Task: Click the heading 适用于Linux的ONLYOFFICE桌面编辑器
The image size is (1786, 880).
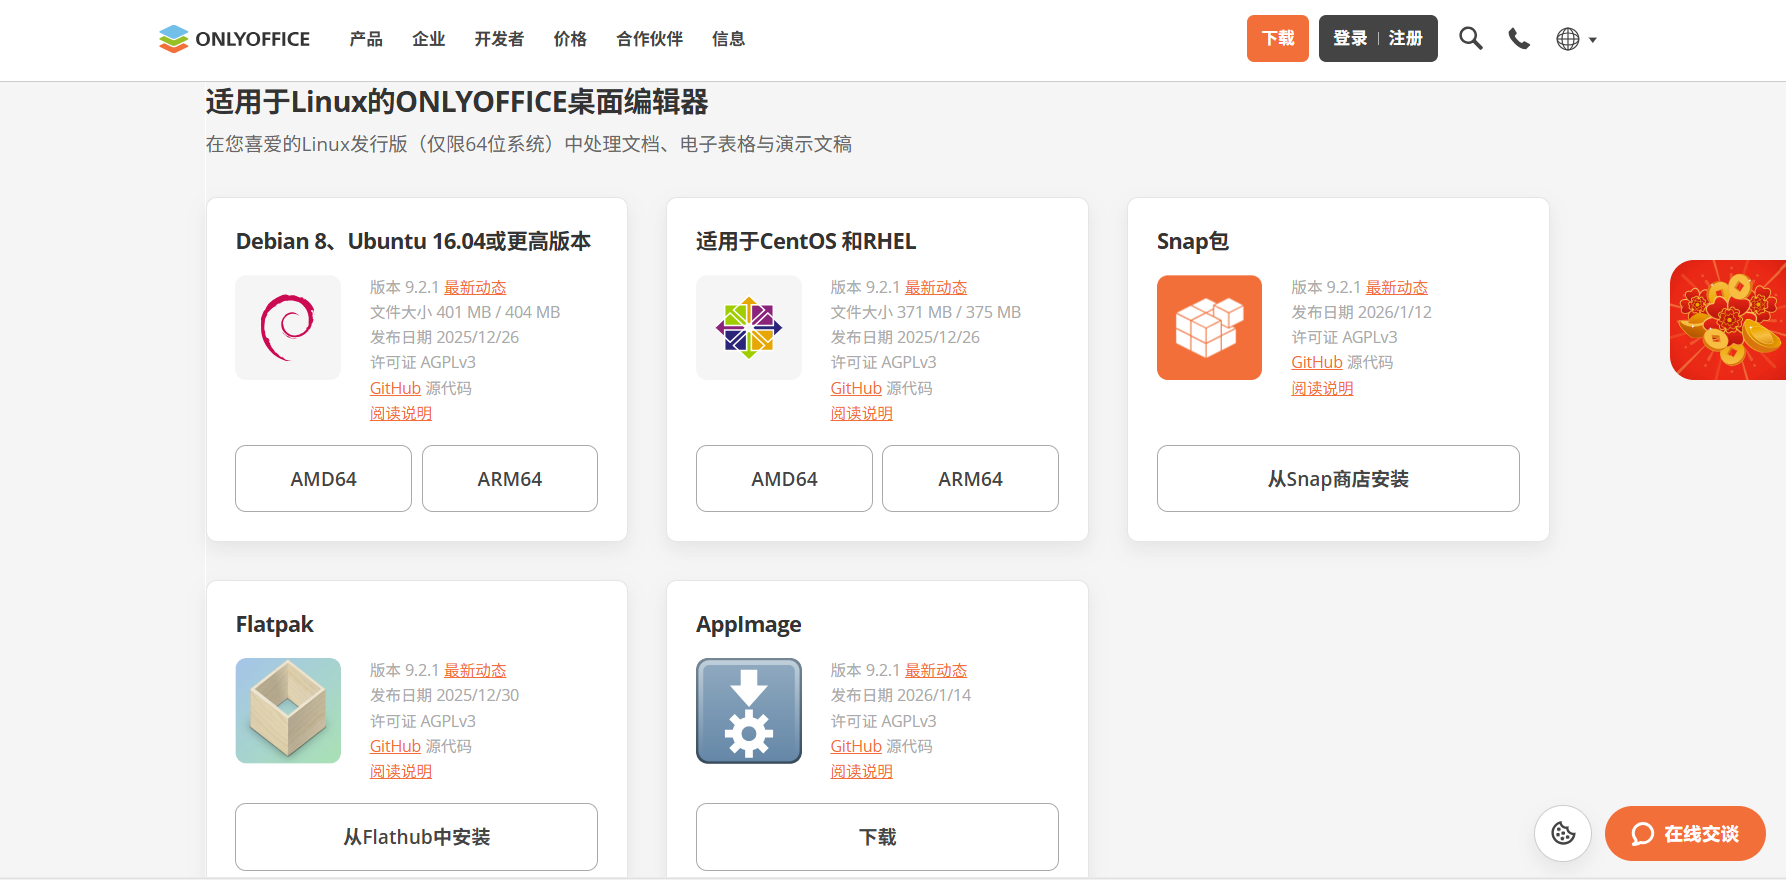Action: point(457,102)
